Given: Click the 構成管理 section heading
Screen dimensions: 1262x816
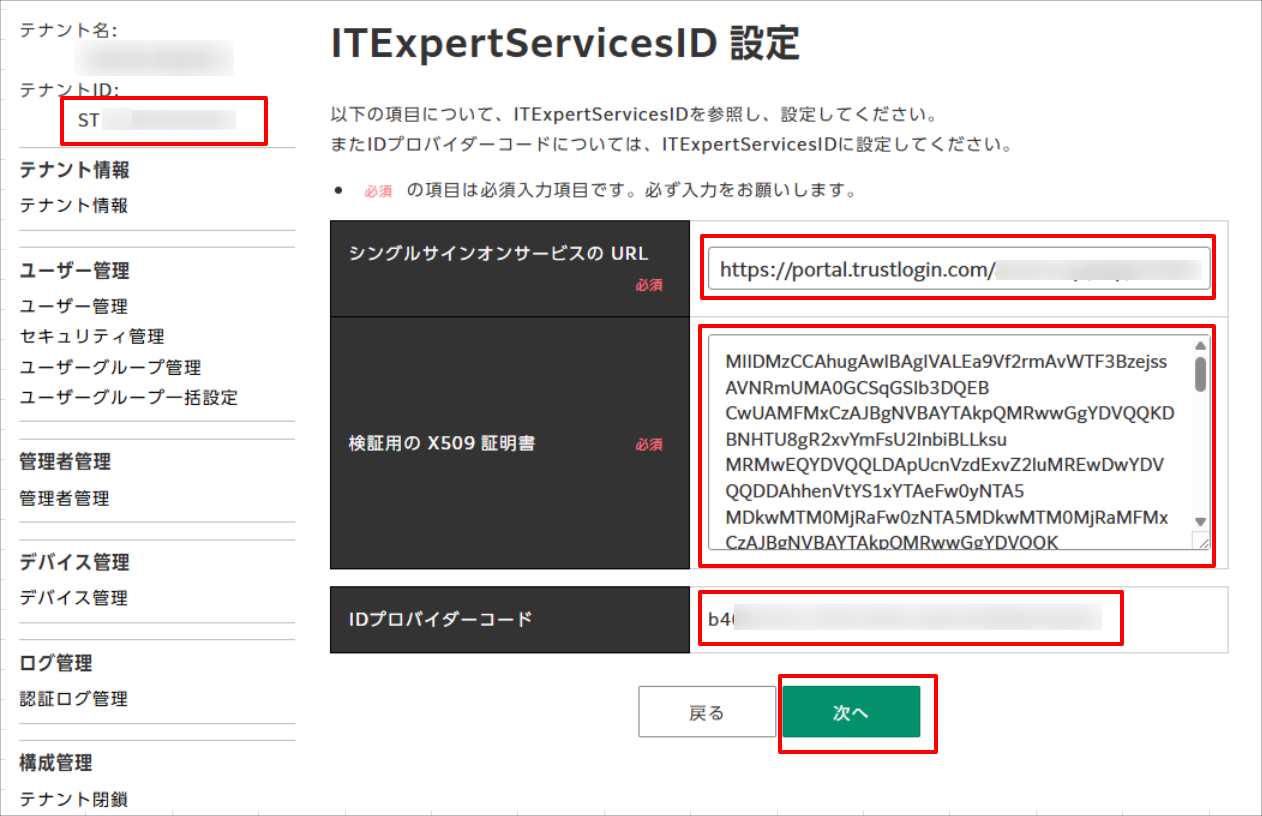Looking at the screenshot, I should [56, 762].
